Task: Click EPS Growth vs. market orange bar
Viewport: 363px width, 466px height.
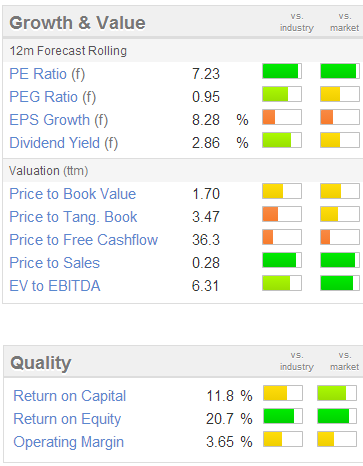Action: (x=340, y=117)
